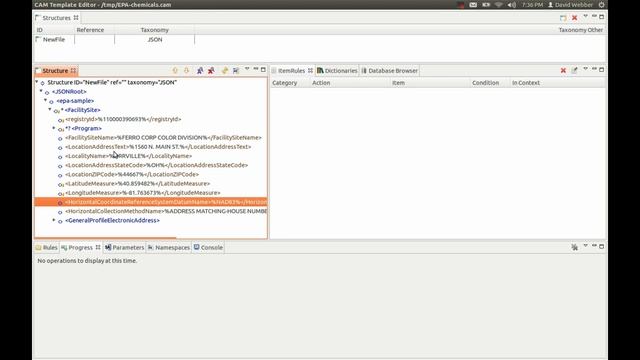Click the move-up arrow in Structure toolbar
This screenshot has height=360, width=640.
[x=175, y=71]
